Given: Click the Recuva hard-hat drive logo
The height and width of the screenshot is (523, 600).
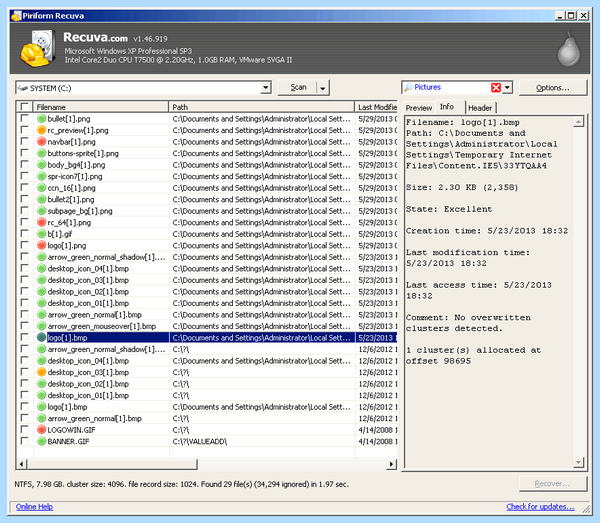Looking at the screenshot, I should [37, 49].
